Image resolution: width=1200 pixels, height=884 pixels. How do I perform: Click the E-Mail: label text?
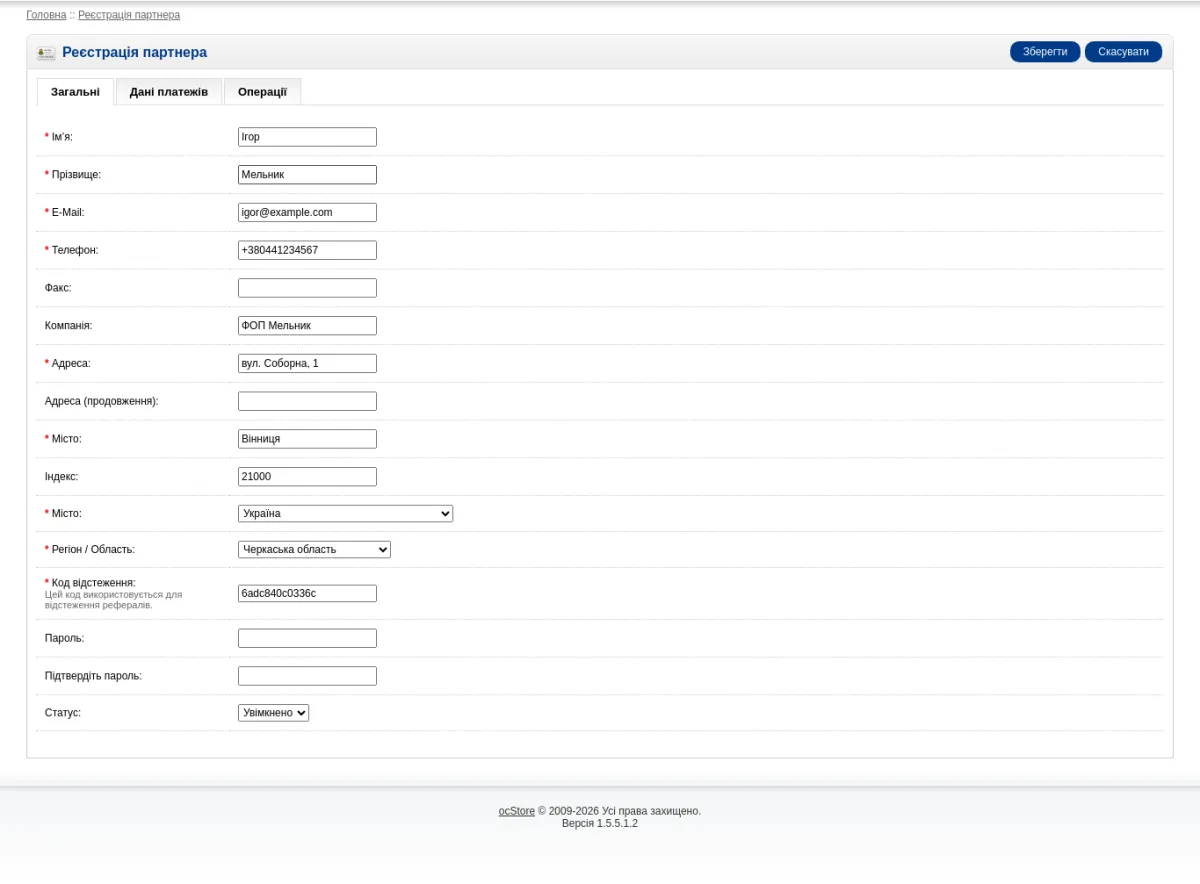tap(69, 213)
